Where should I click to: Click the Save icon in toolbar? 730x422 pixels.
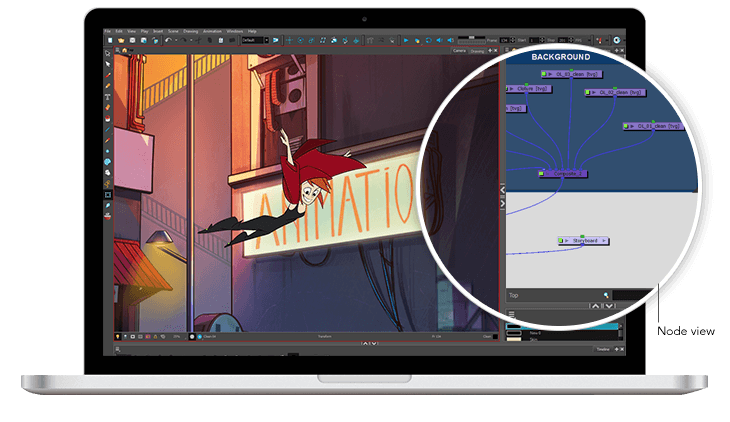[x=133, y=40]
